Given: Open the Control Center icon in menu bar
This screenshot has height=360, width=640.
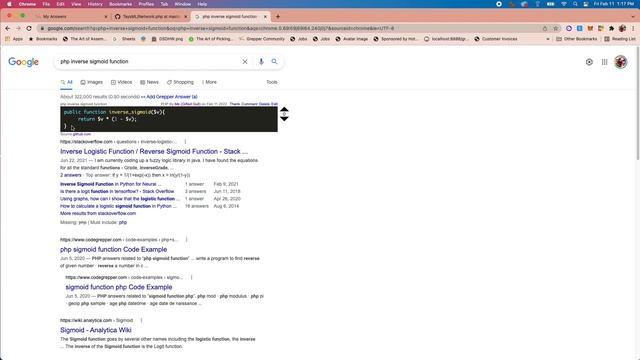Looking at the screenshot, I should tap(586, 4).
